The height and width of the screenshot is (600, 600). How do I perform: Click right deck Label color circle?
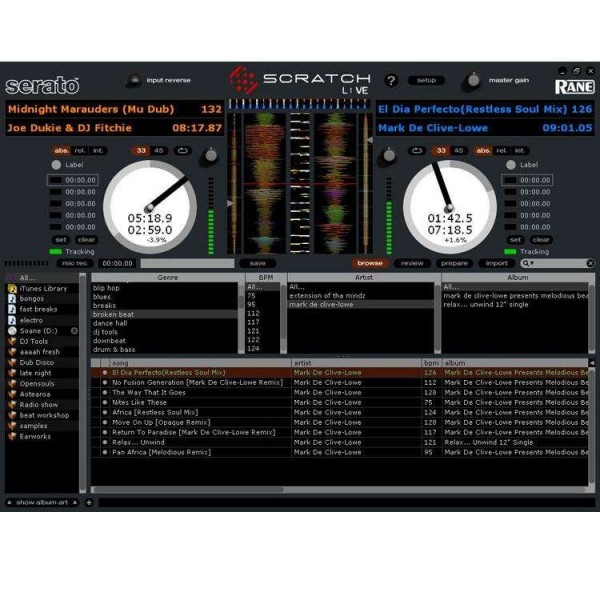511,165
